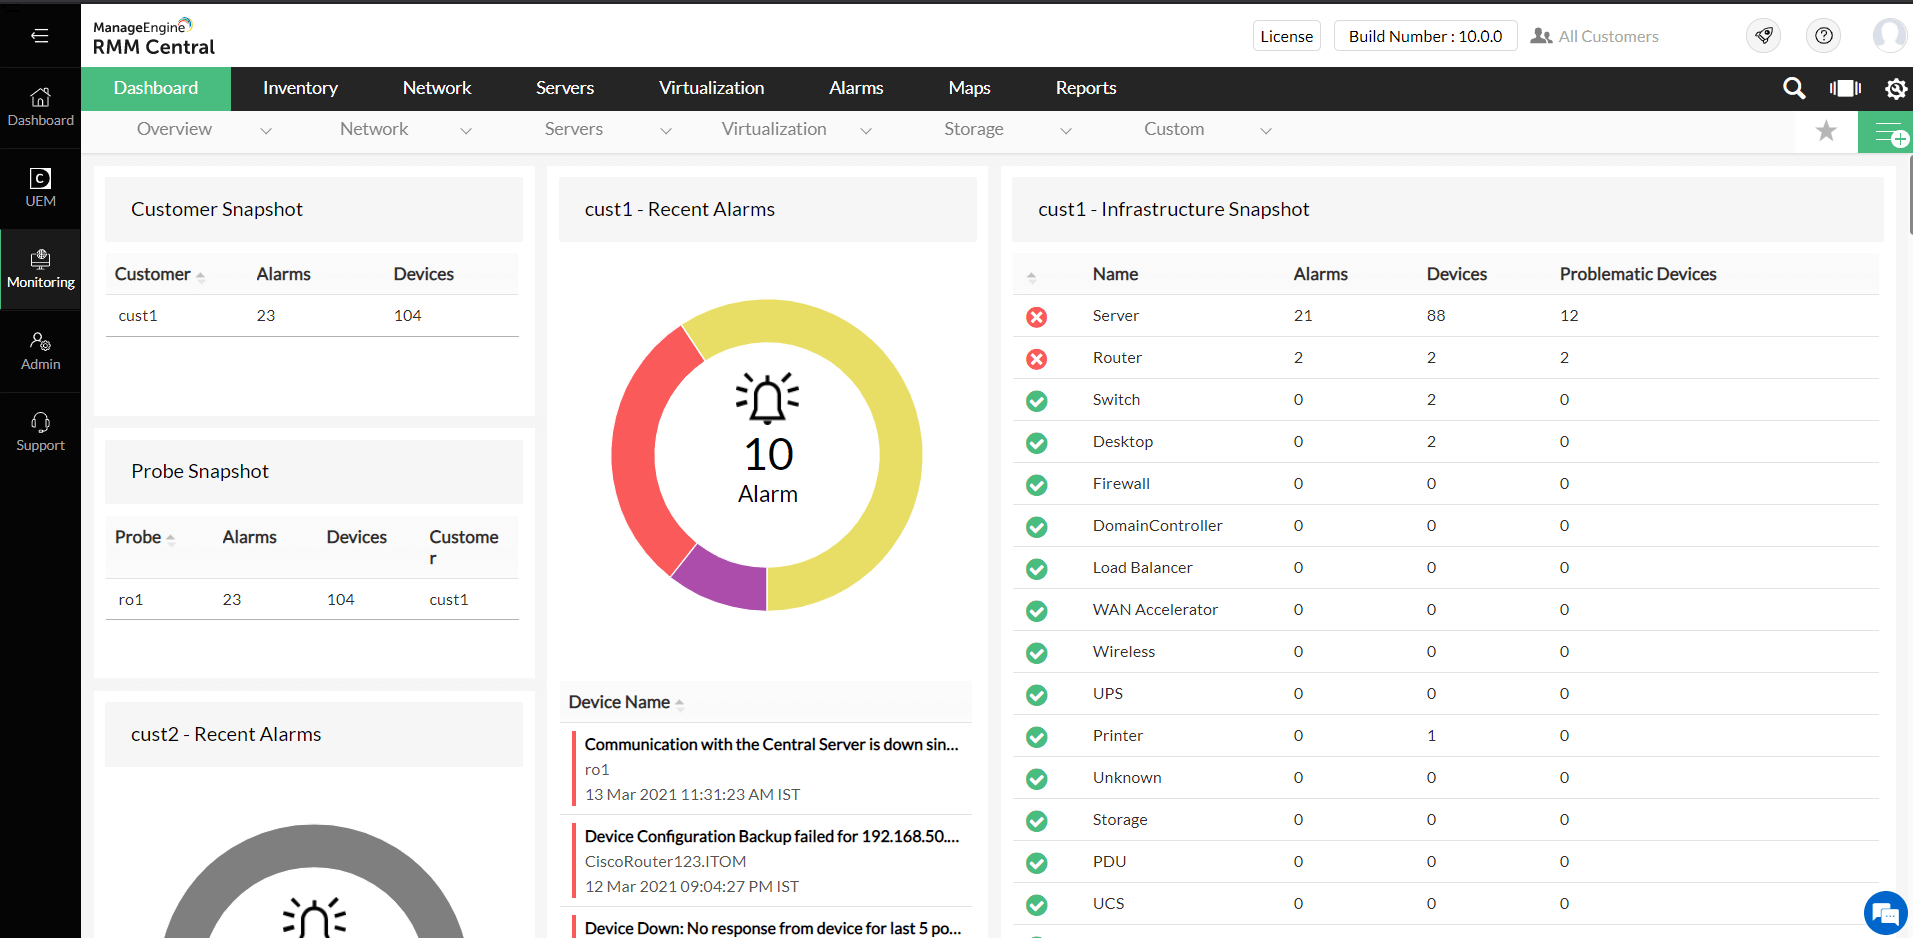Viewport: 1913px width, 938px height.
Task: Mark this dashboard as favorite
Action: pos(1826,131)
